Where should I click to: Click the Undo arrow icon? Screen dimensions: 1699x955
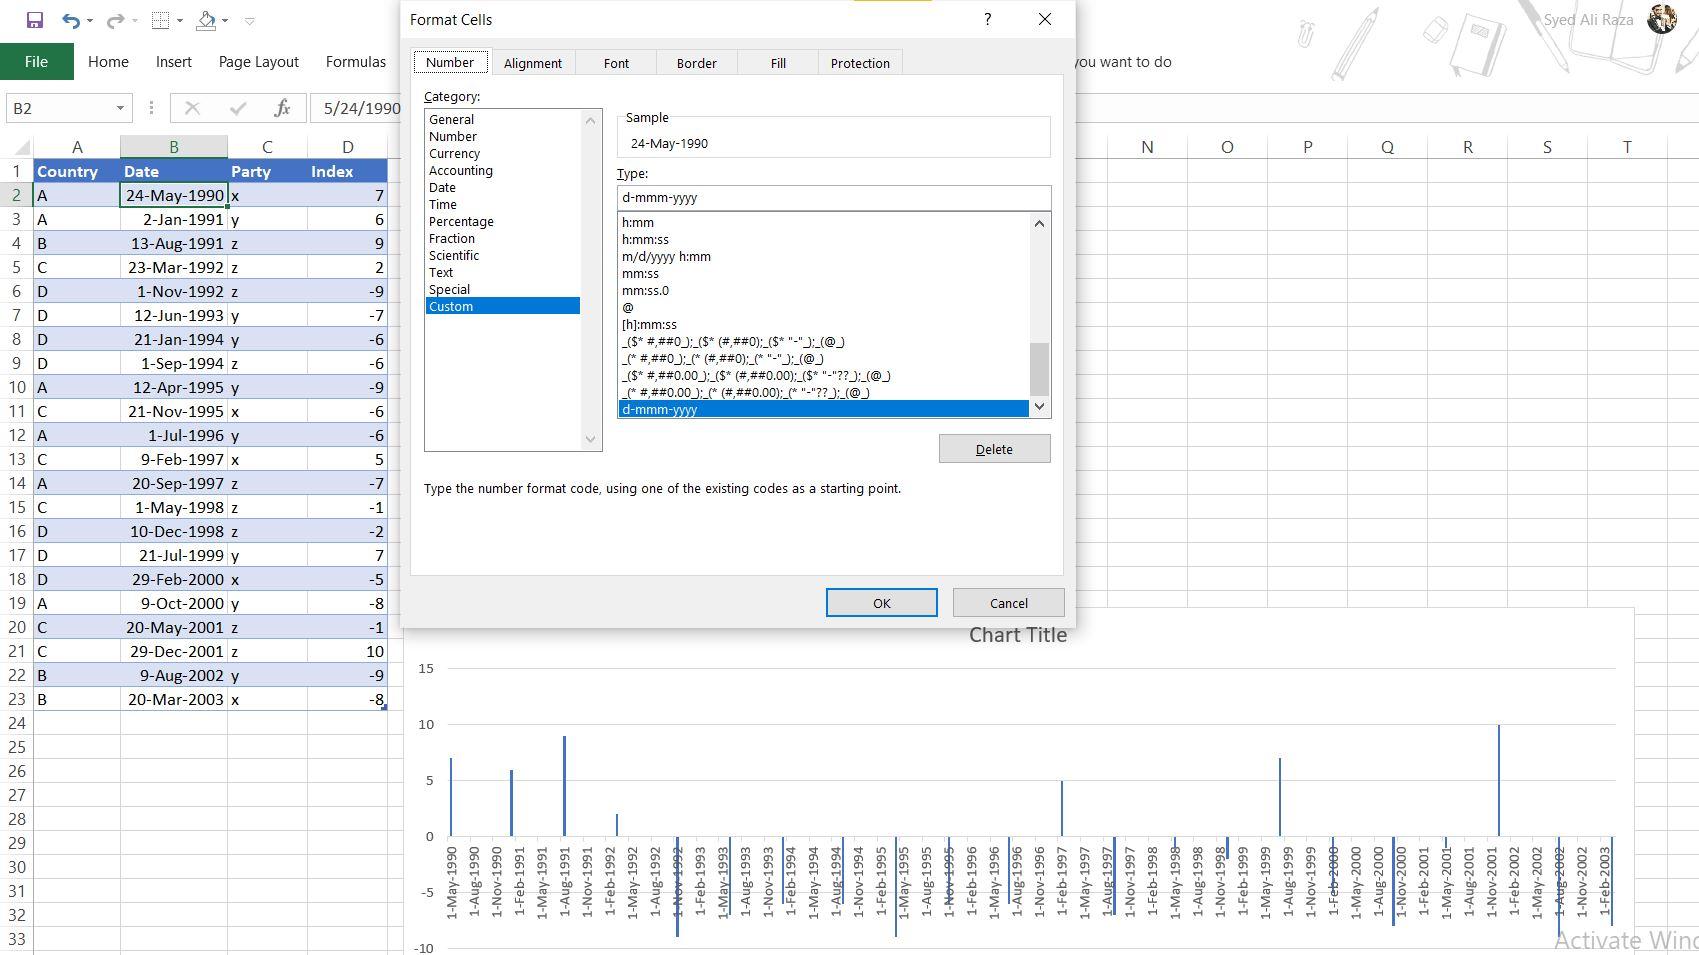point(69,20)
